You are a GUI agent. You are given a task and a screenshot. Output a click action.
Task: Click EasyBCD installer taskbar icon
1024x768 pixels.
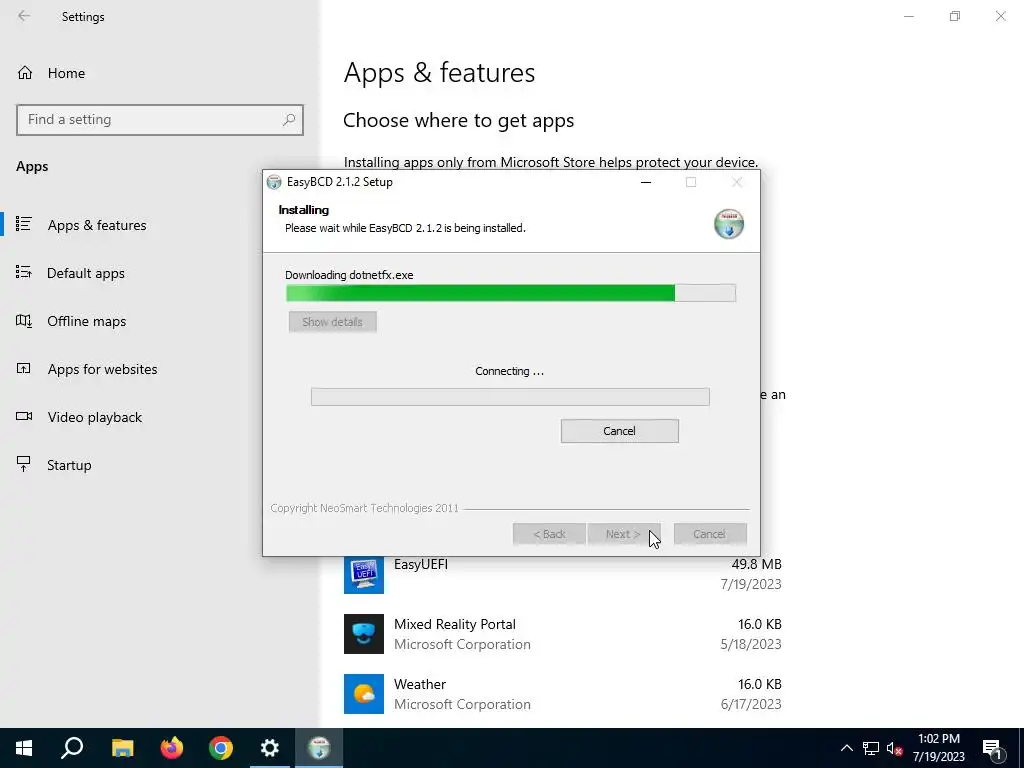tap(319, 748)
